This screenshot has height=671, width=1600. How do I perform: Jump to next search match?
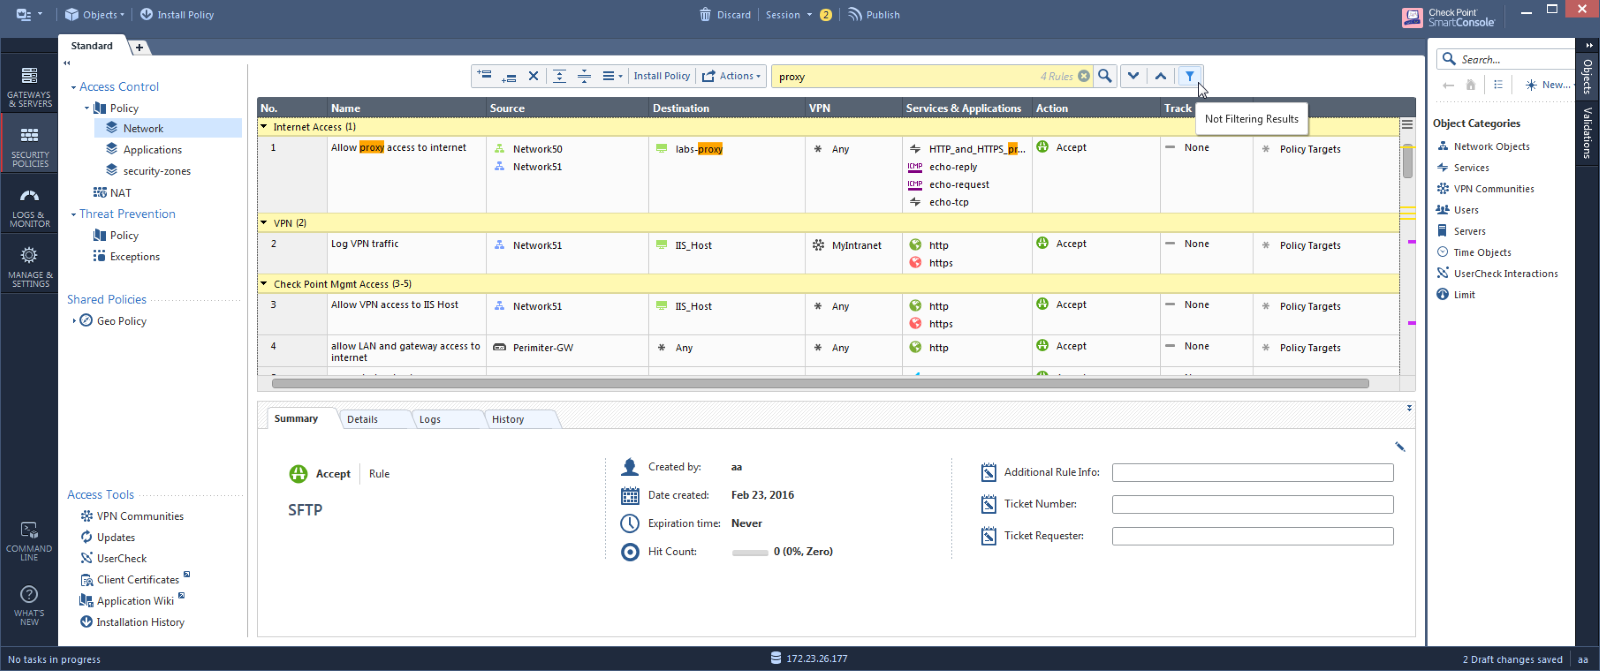1133,76
